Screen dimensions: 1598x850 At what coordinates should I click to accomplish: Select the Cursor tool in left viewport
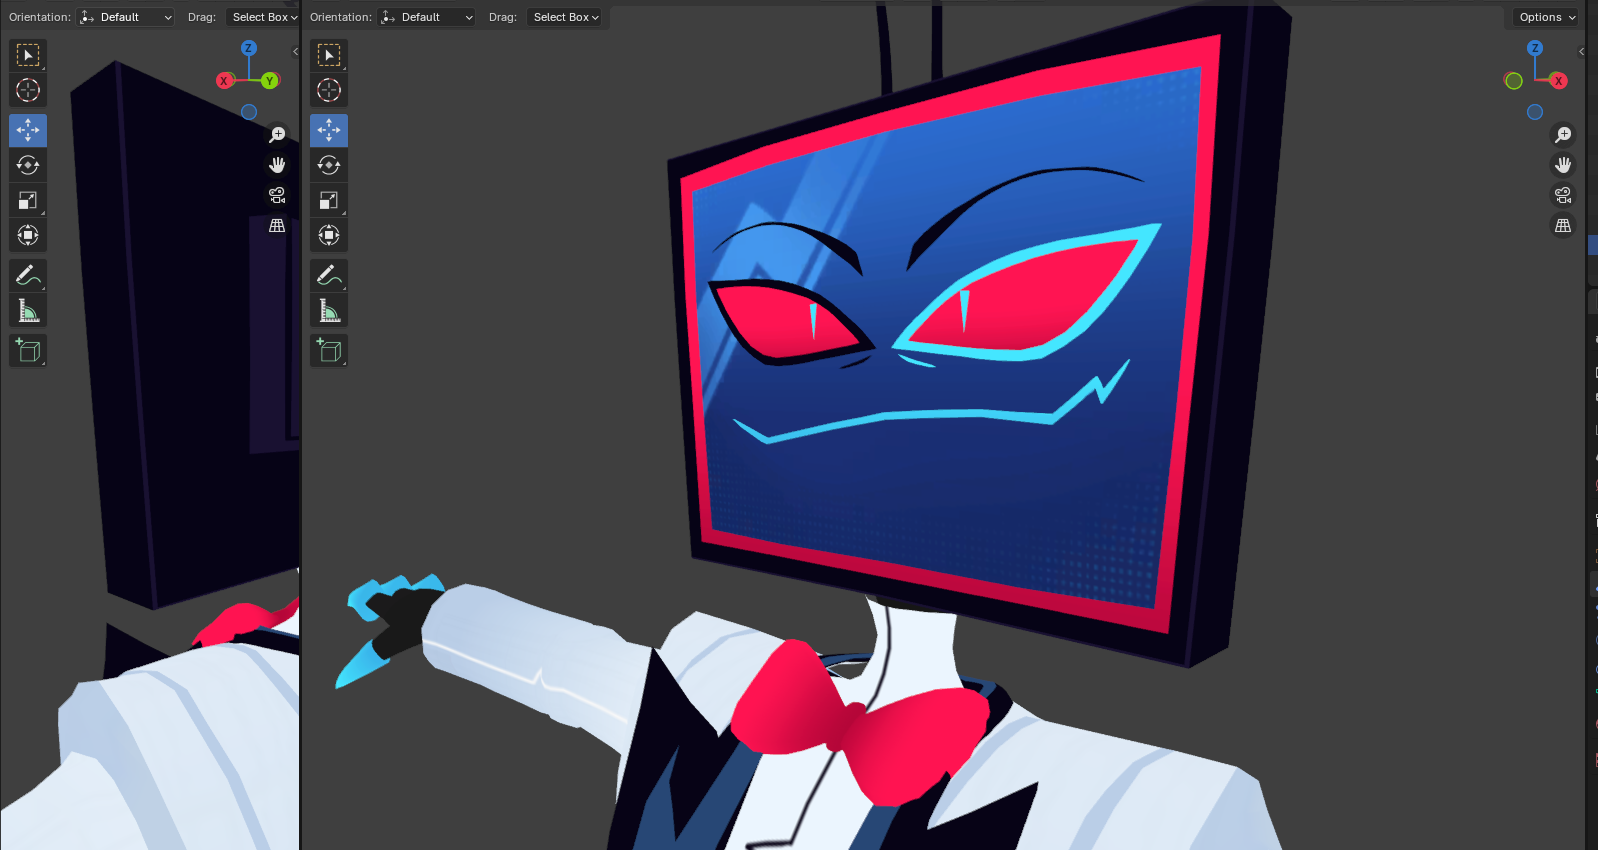click(x=28, y=90)
